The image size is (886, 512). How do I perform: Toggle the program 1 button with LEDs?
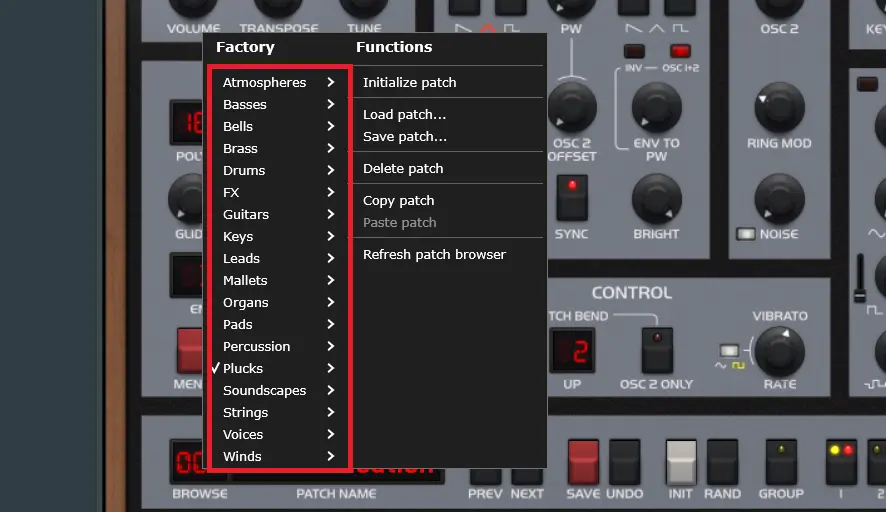[841, 462]
